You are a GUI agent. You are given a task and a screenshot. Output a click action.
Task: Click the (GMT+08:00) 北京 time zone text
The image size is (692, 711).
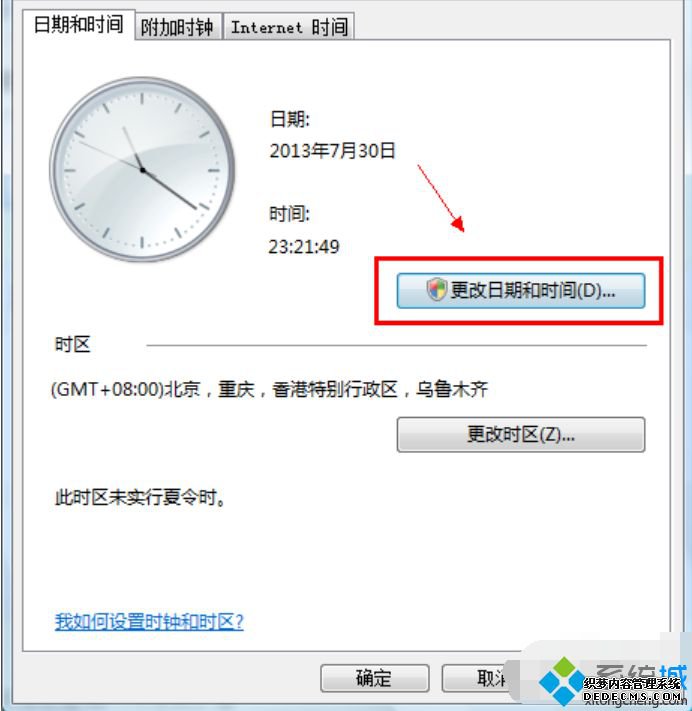point(269,389)
